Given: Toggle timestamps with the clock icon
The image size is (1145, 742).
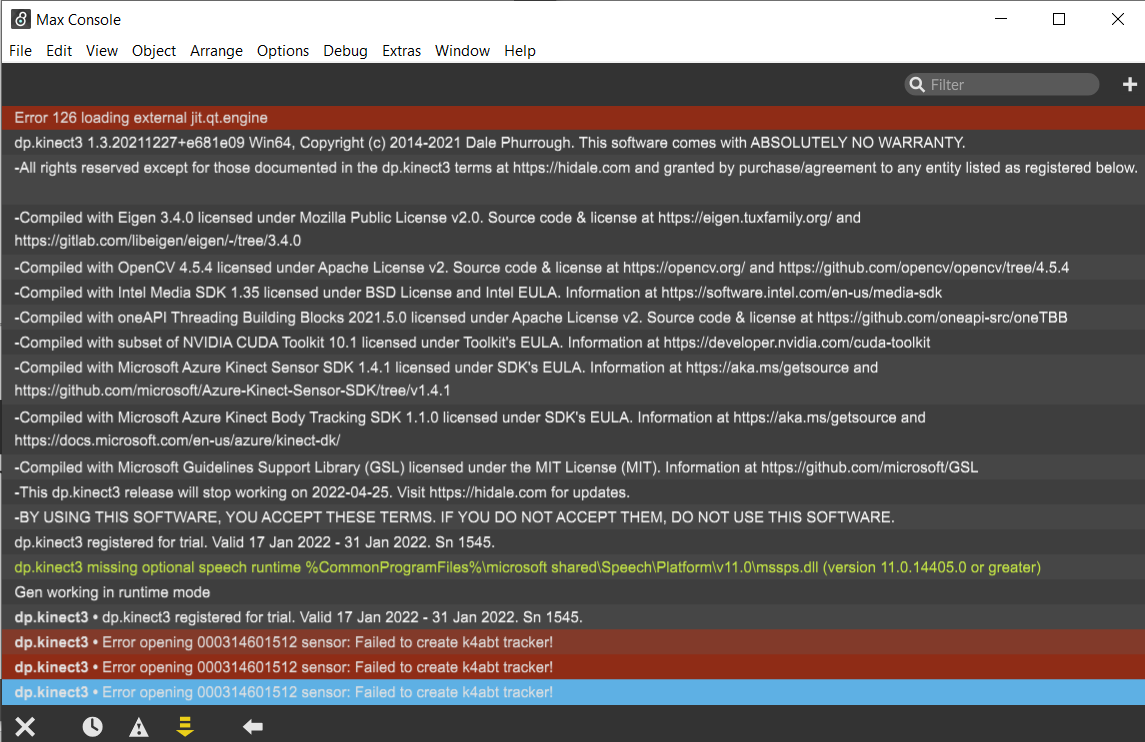Looking at the screenshot, I should [x=93, y=727].
